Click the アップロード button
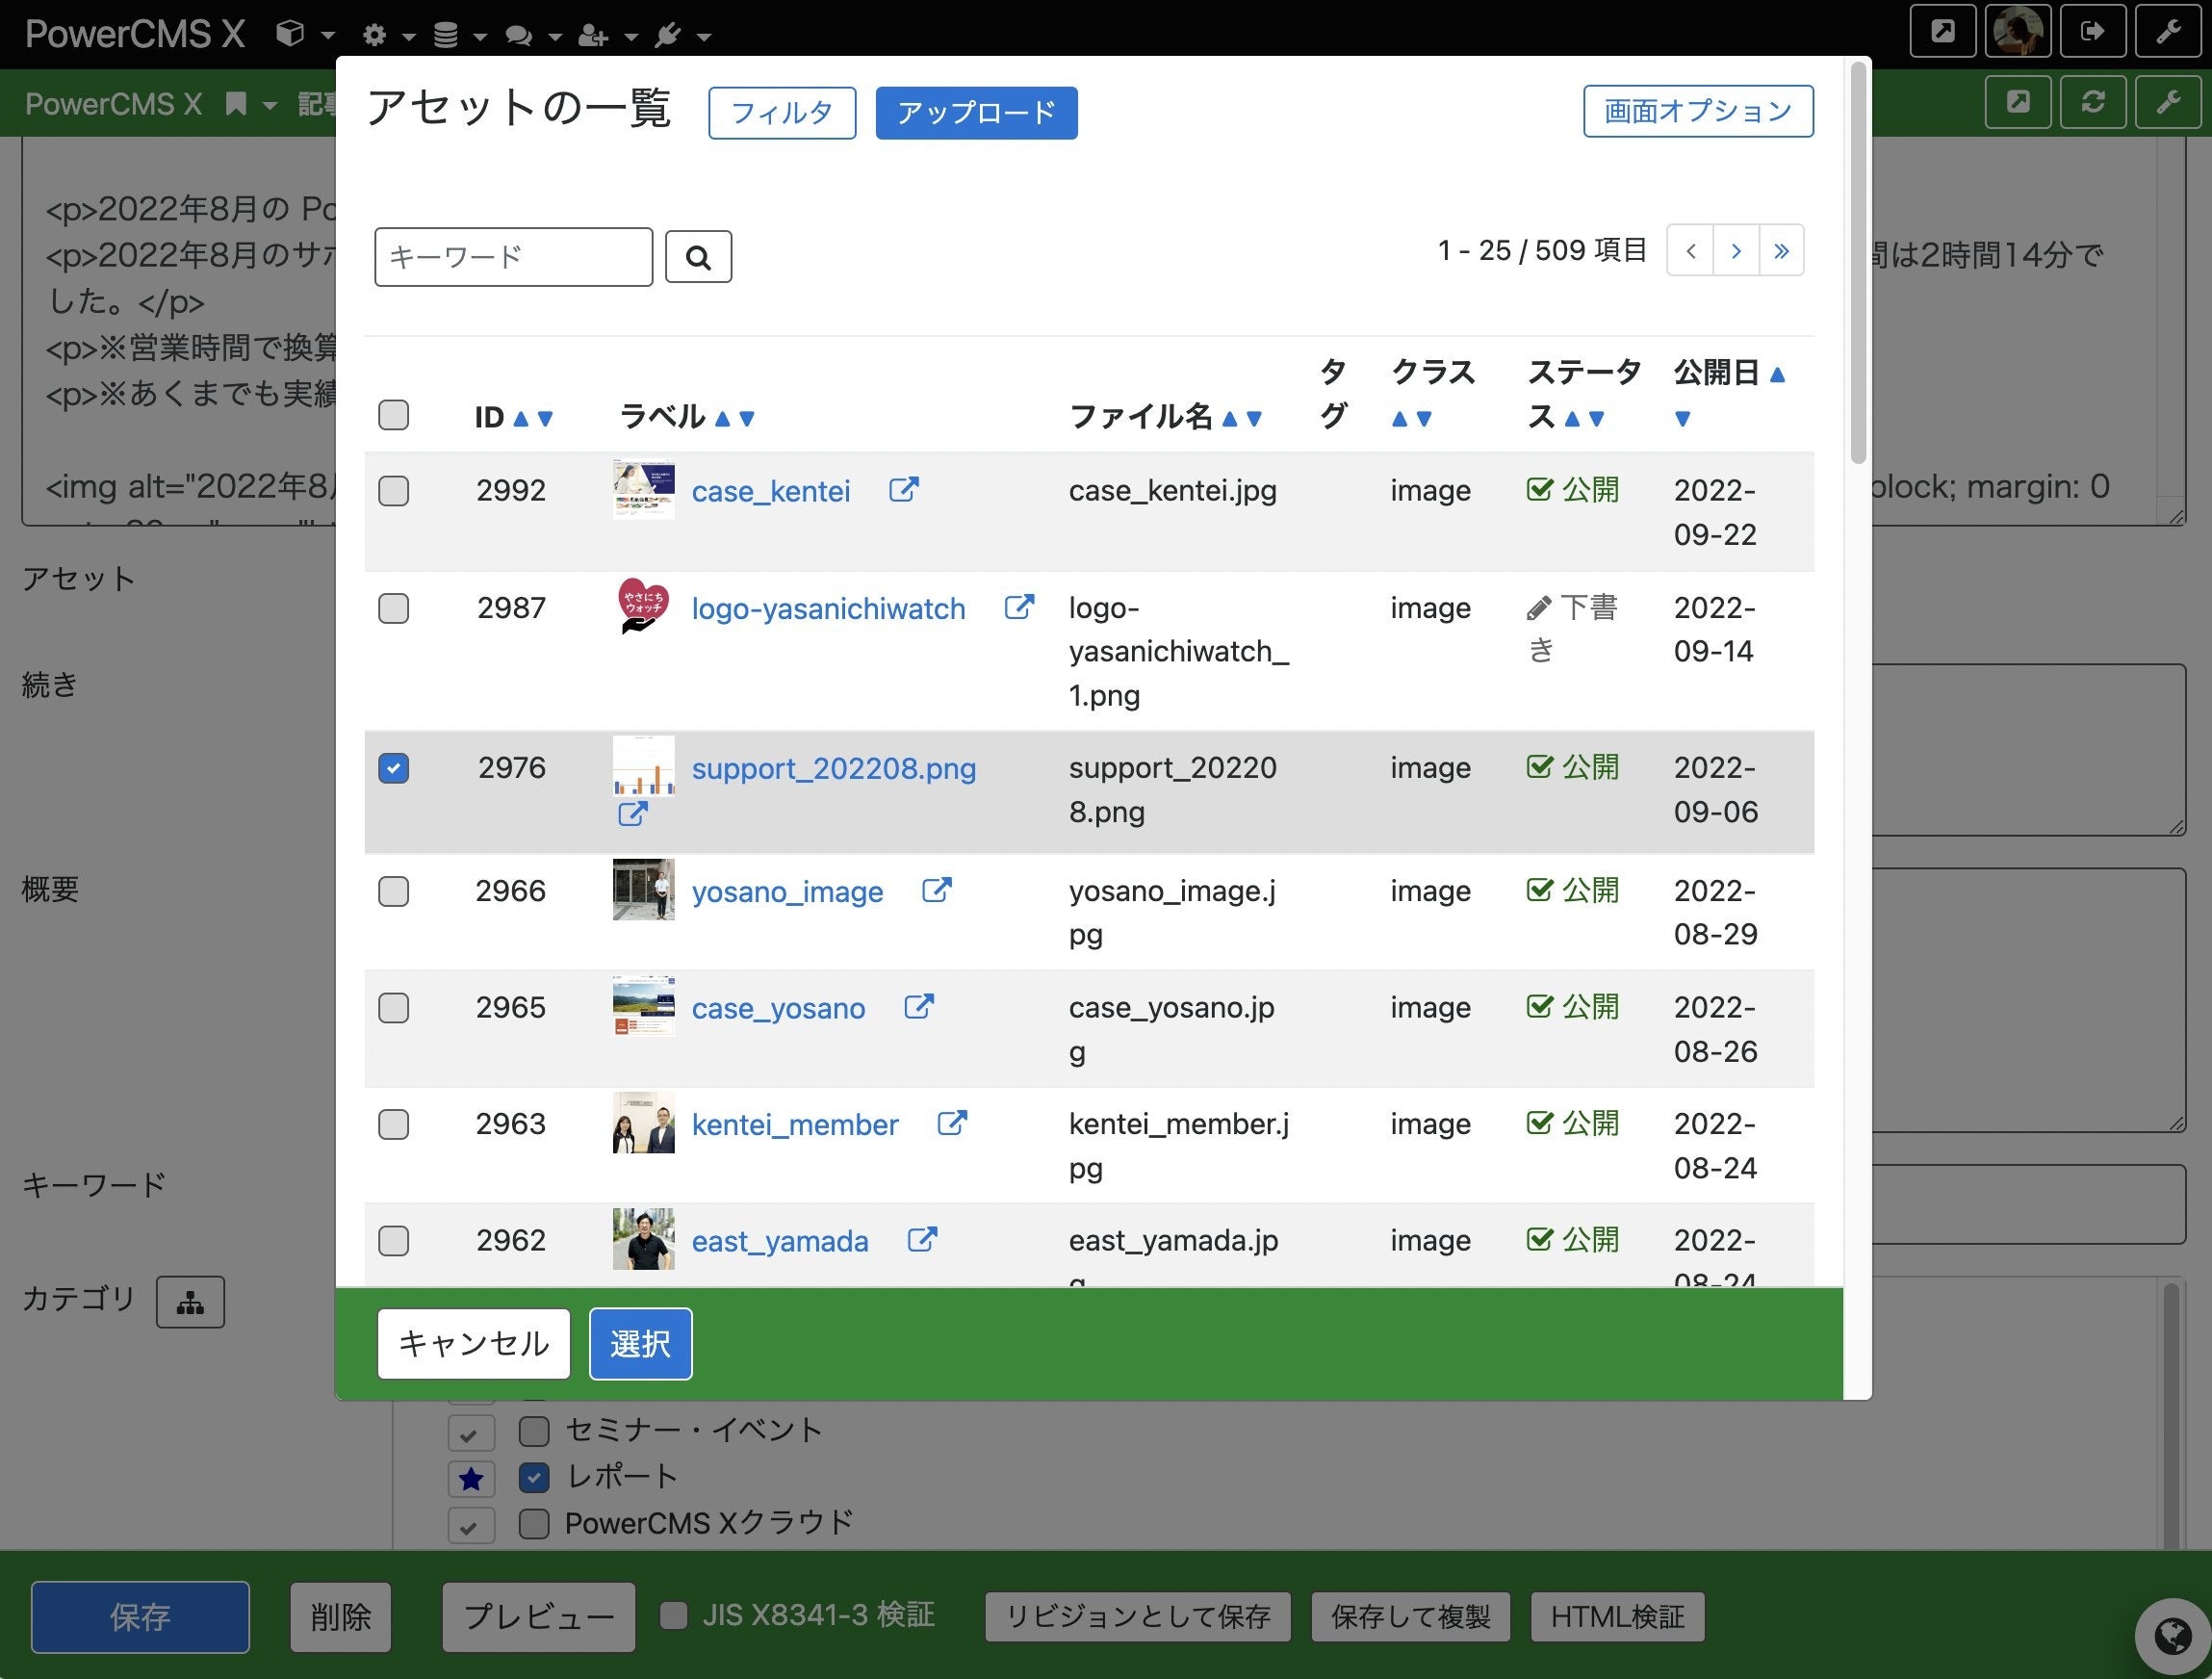Viewport: 2212px width, 1679px height. (x=976, y=113)
